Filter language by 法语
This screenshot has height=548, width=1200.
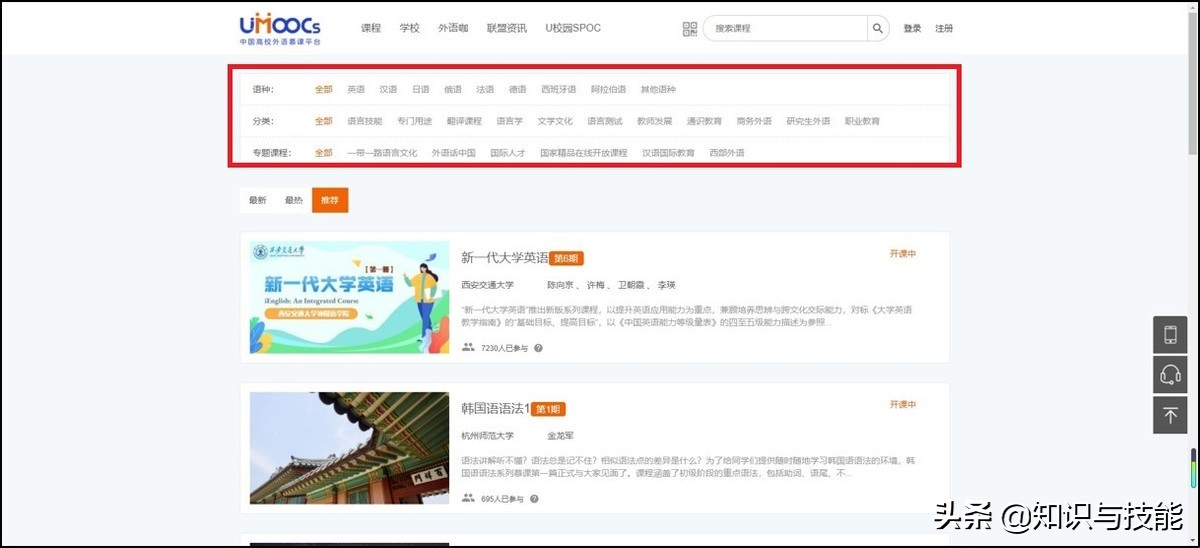(485, 90)
